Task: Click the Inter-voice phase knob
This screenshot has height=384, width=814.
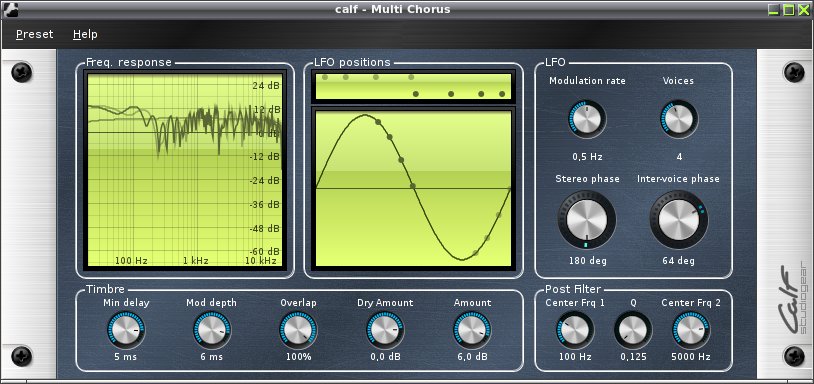Action: [679, 220]
